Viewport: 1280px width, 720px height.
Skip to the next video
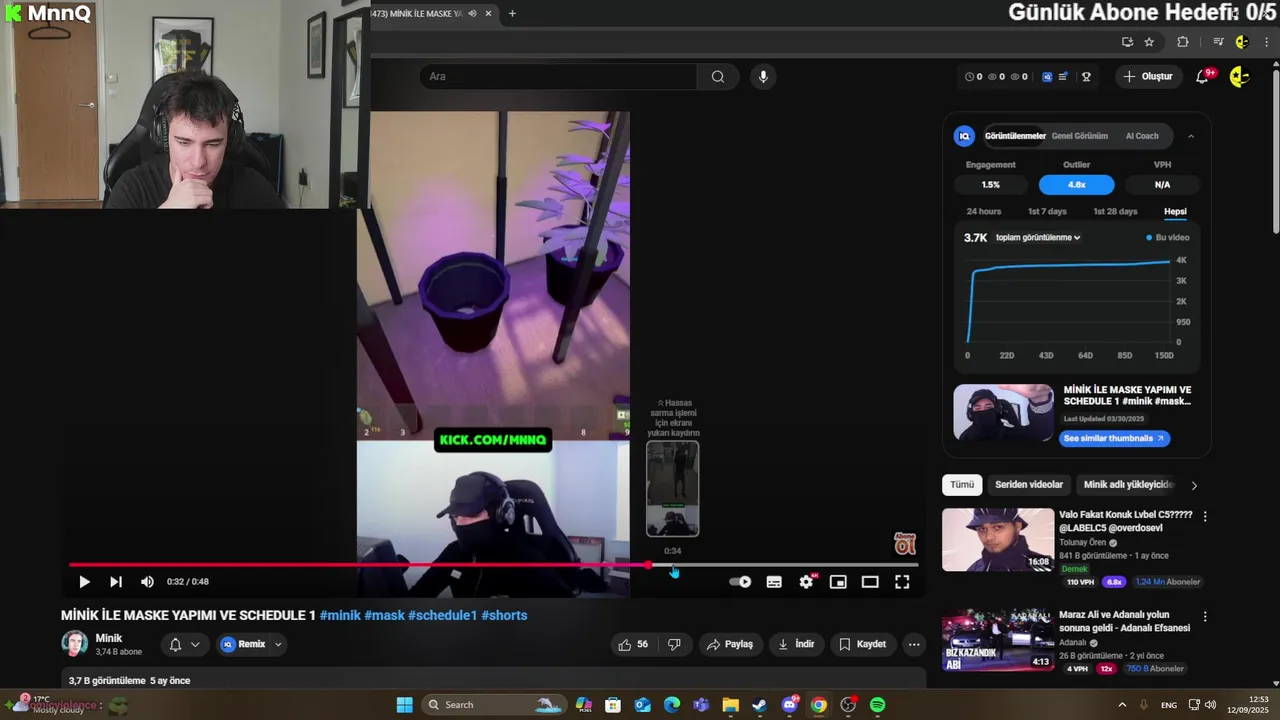click(x=116, y=582)
